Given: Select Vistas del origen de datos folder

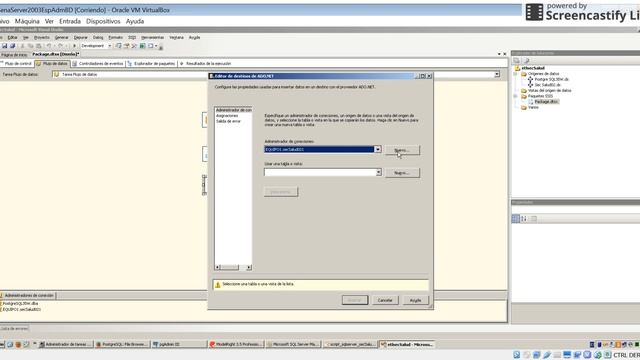Looking at the screenshot, I should pos(549,91).
